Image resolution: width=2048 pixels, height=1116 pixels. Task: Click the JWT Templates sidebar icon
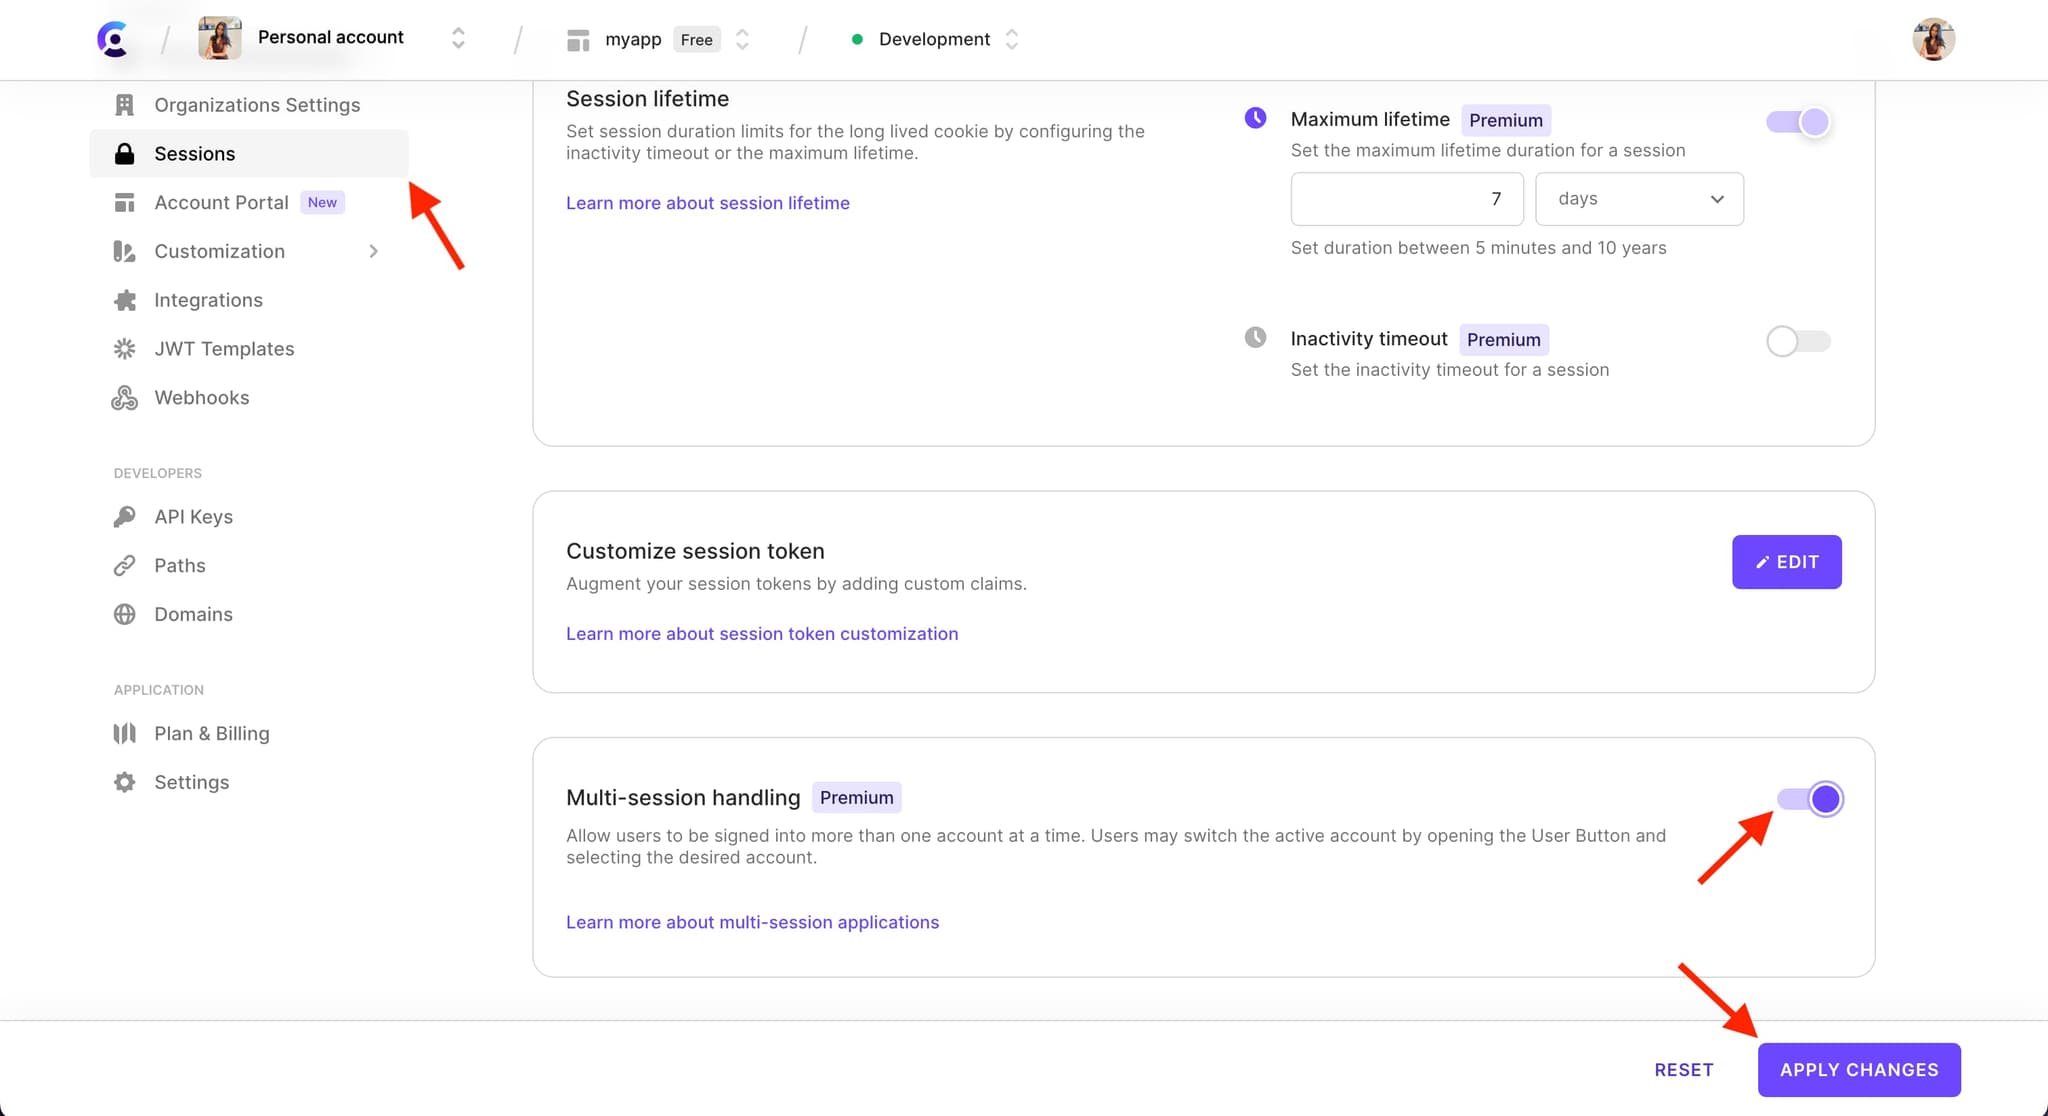[125, 348]
